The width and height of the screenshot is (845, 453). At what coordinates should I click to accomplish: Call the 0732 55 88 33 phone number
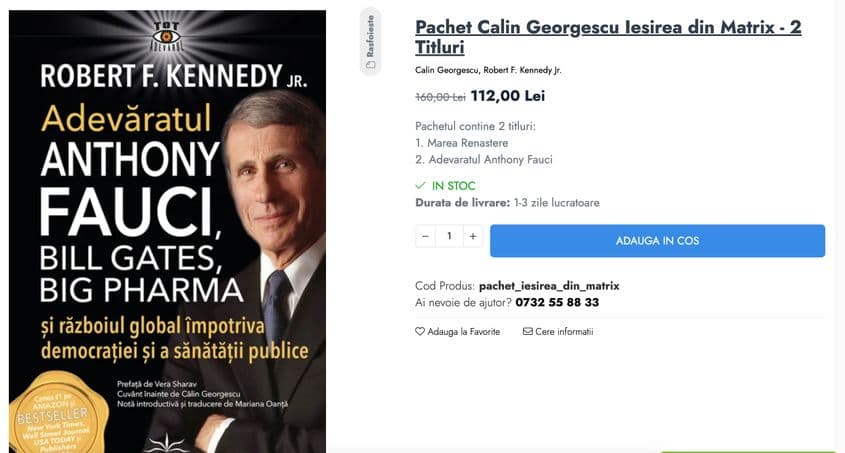pos(557,302)
